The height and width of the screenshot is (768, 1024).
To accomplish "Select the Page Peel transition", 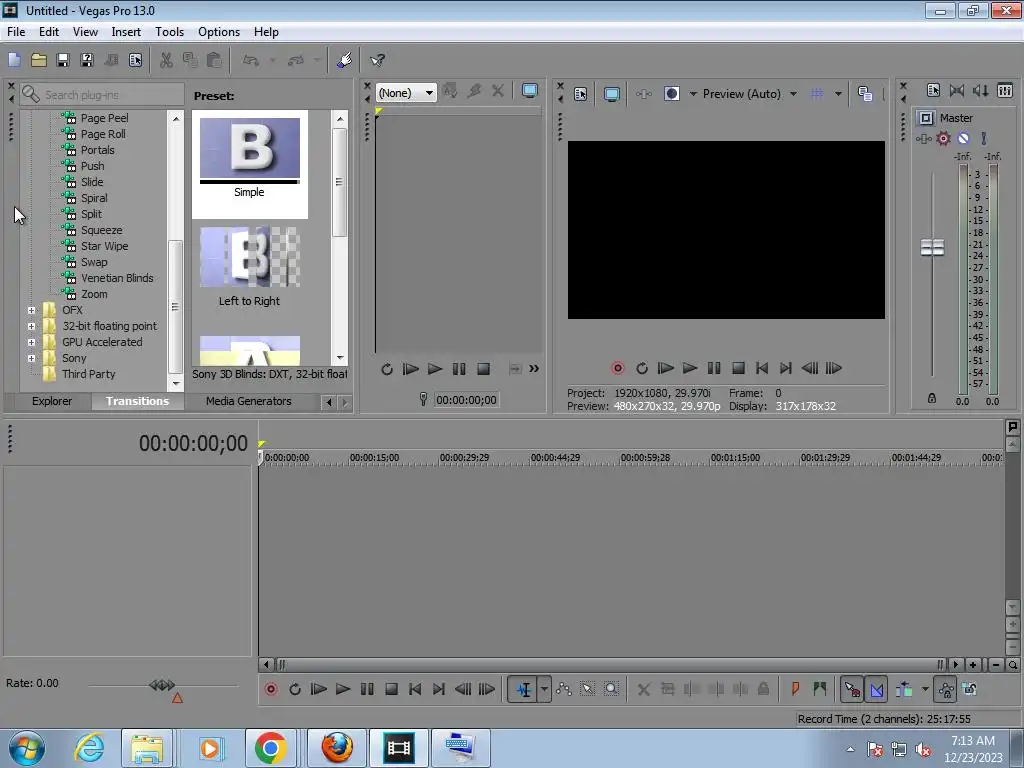I will point(104,118).
